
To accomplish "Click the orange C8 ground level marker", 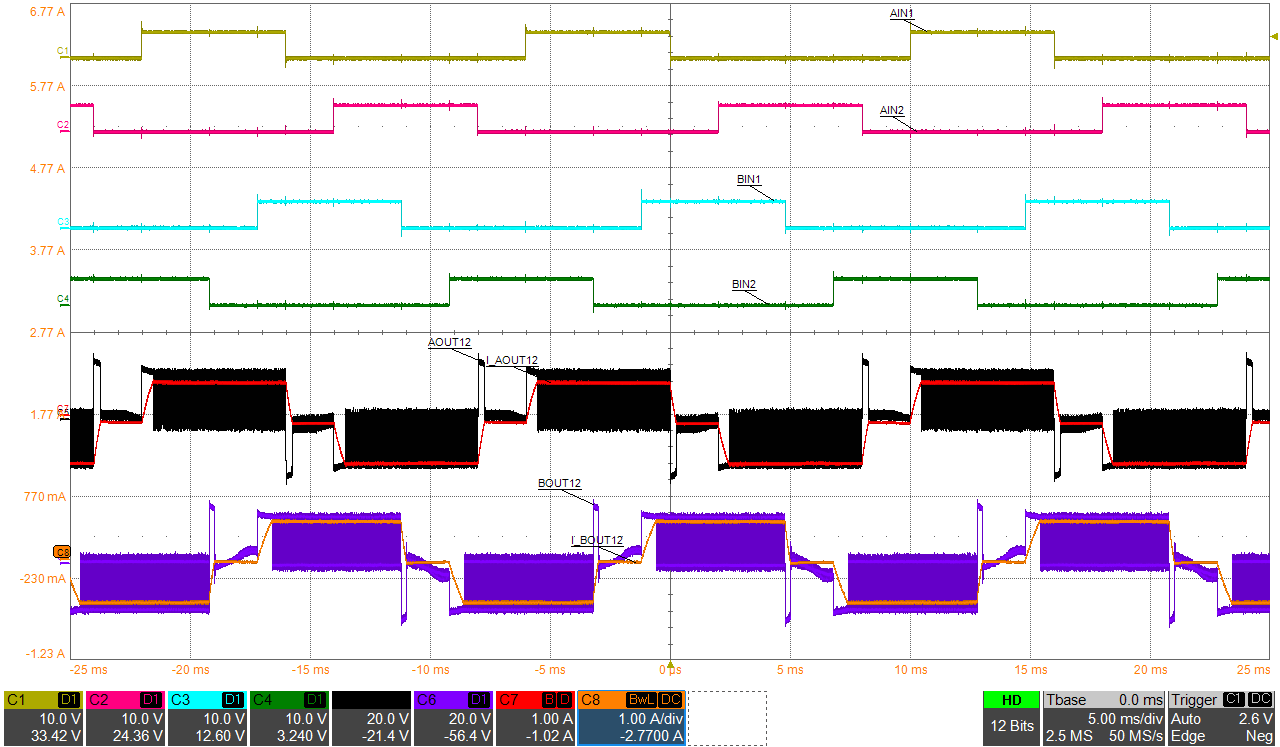I will [x=62, y=552].
